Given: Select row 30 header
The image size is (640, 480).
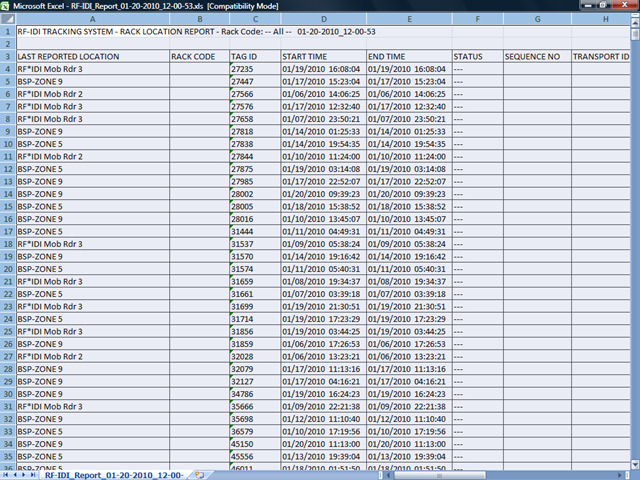Looking at the screenshot, I should 8,394.
